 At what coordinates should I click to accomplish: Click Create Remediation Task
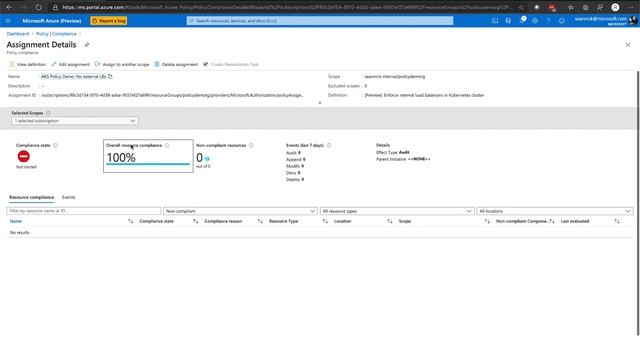(x=231, y=64)
